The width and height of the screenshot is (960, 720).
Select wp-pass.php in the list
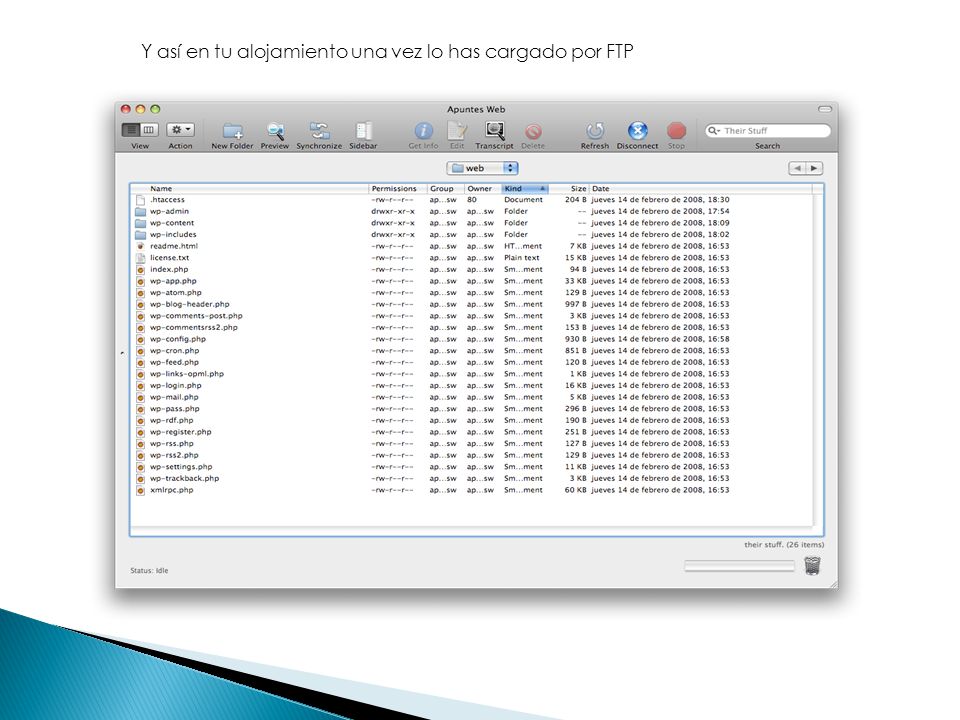[471, 409]
